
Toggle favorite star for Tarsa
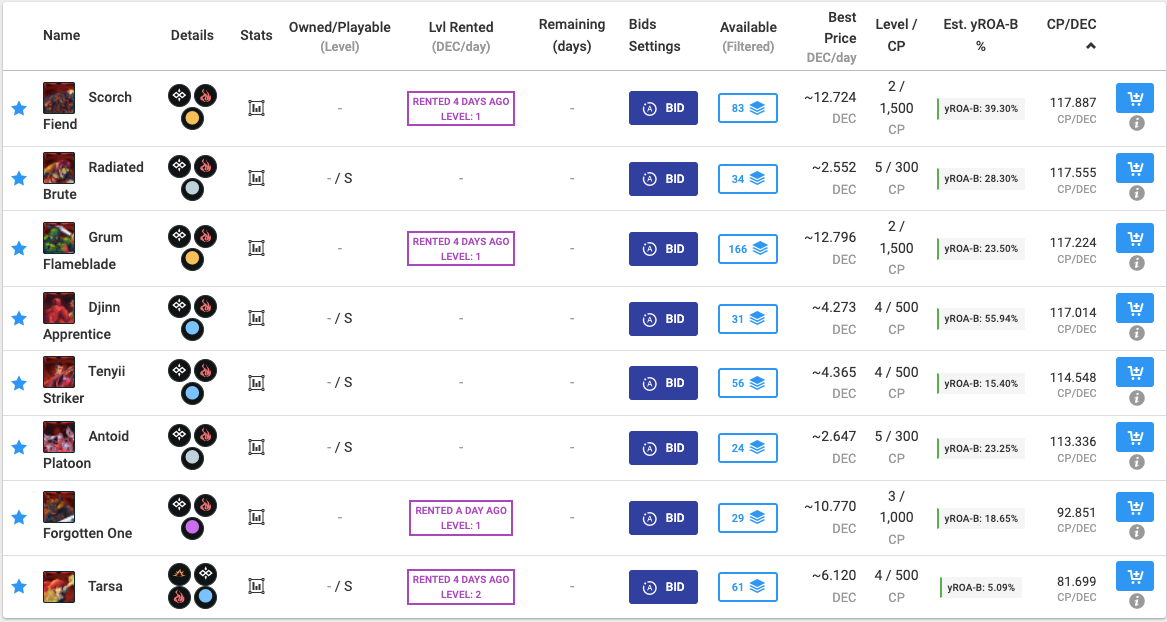(x=19, y=586)
